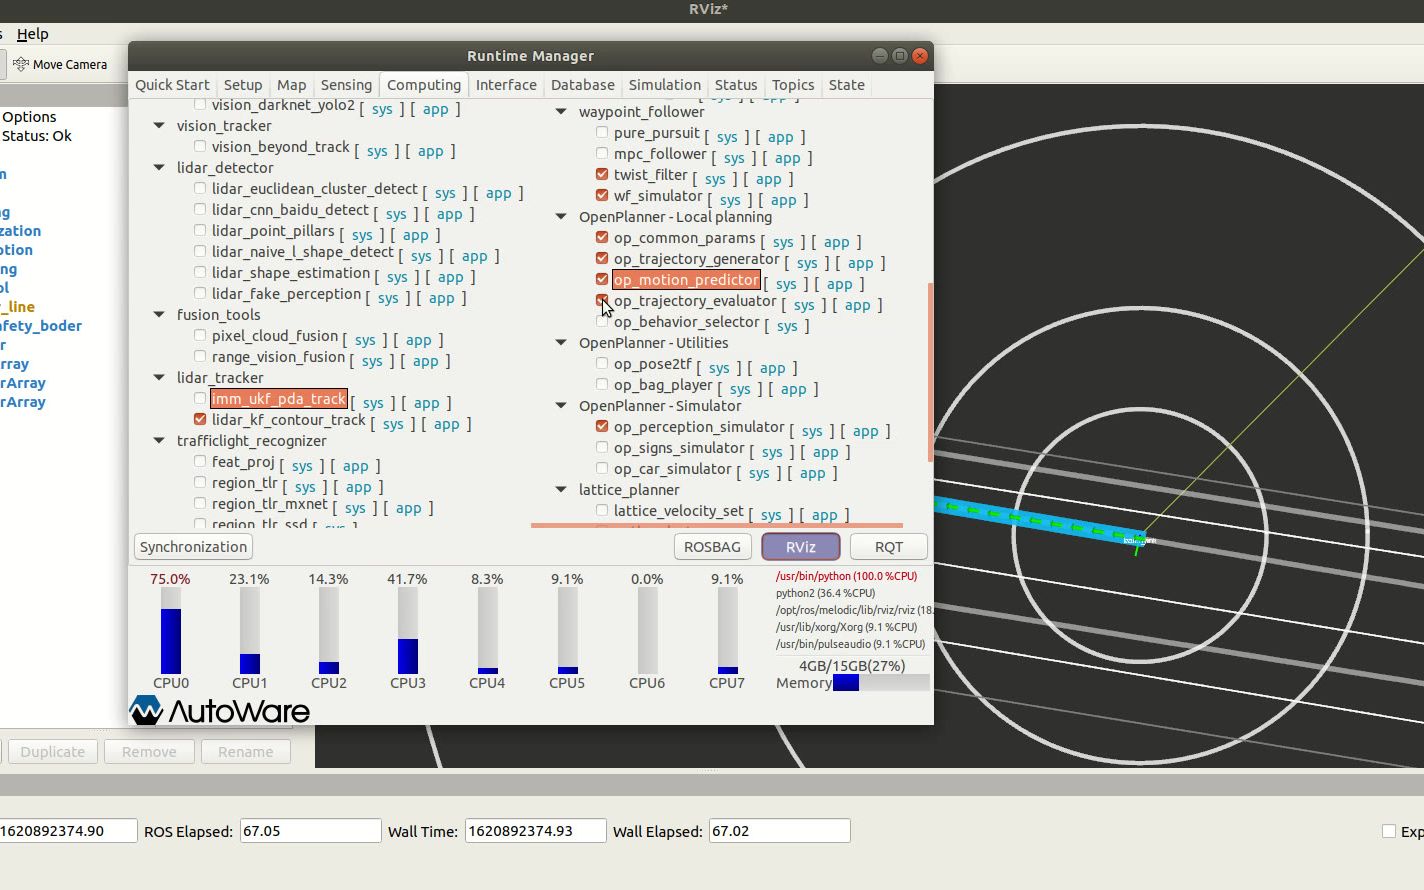Collapse OpenPlanner - Utilities group
The image size is (1424, 890).
pos(561,342)
